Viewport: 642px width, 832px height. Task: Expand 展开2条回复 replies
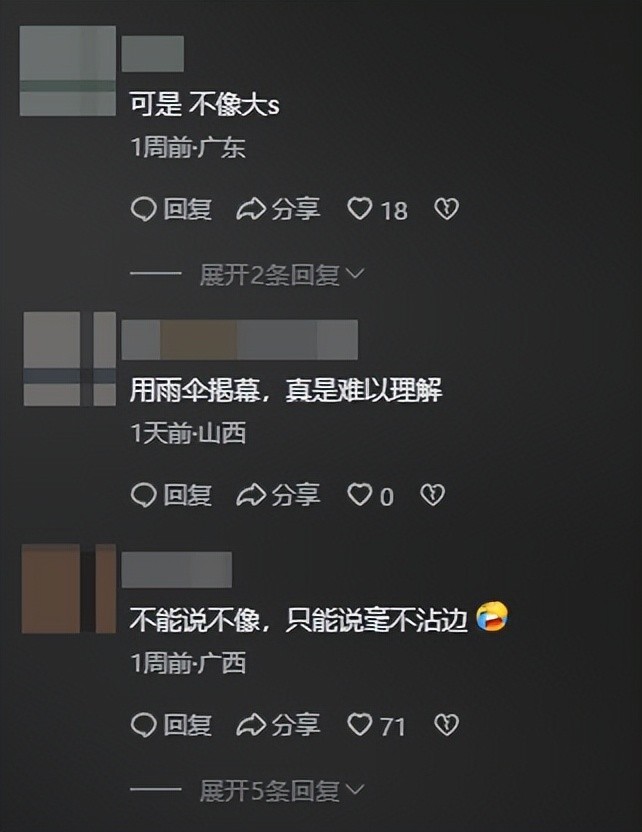(x=270, y=275)
